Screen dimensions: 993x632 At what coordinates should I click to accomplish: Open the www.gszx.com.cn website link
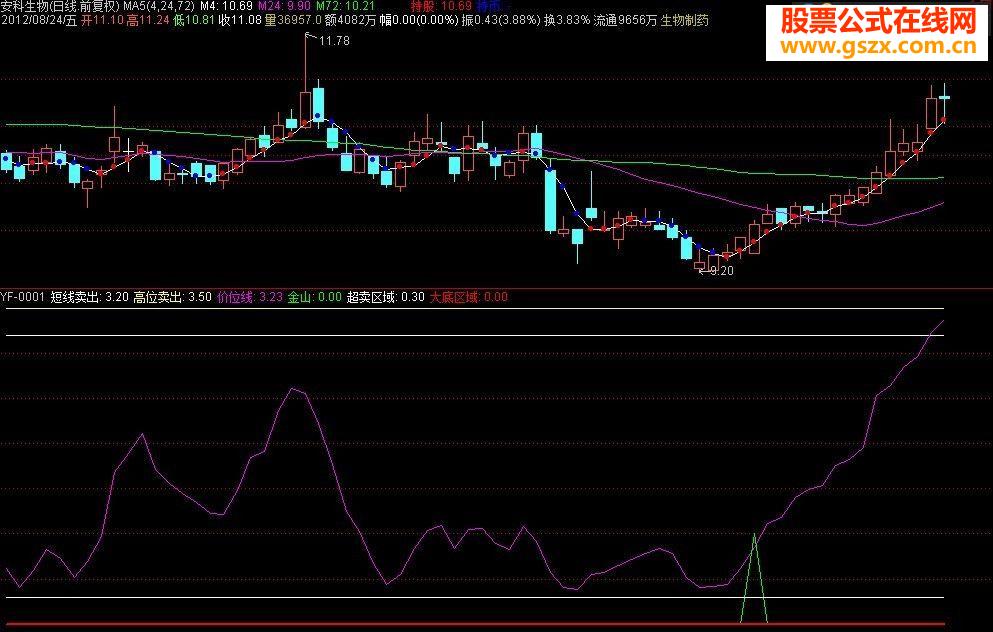(878, 46)
